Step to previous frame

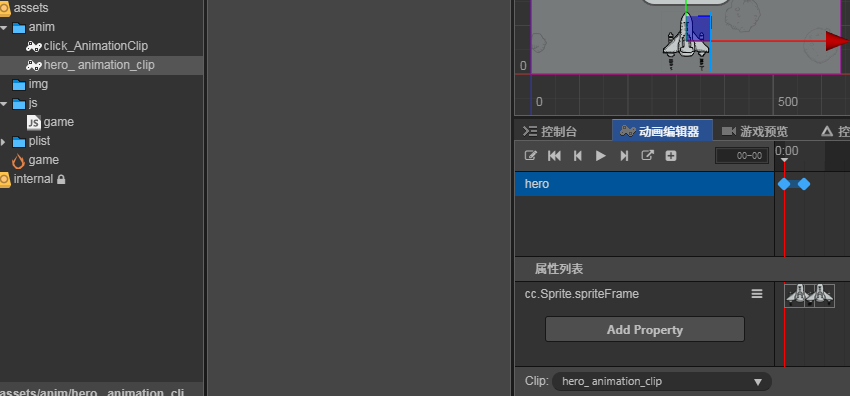[577, 156]
